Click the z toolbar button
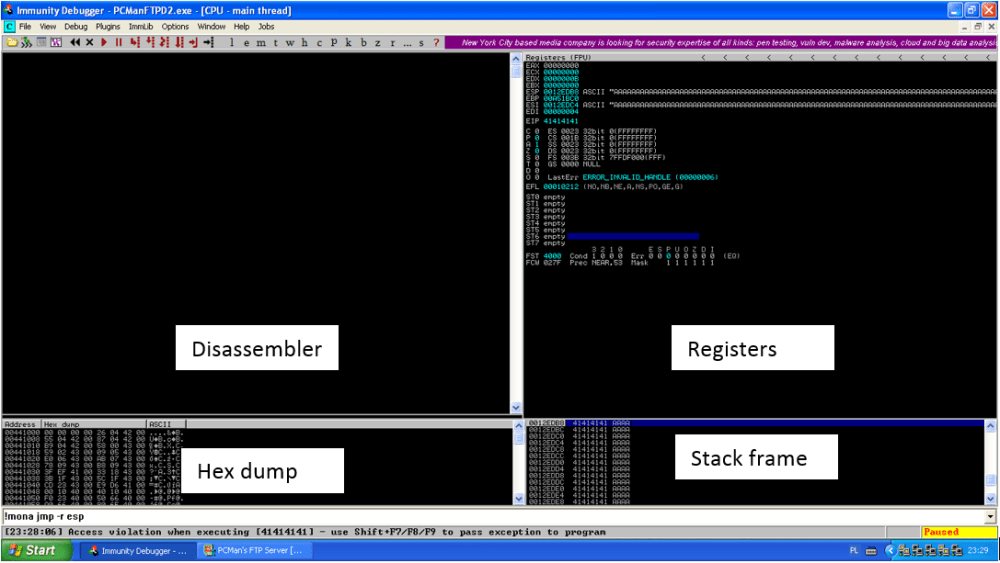This screenshot has width=1000, height=563. (x=378, y=43)
